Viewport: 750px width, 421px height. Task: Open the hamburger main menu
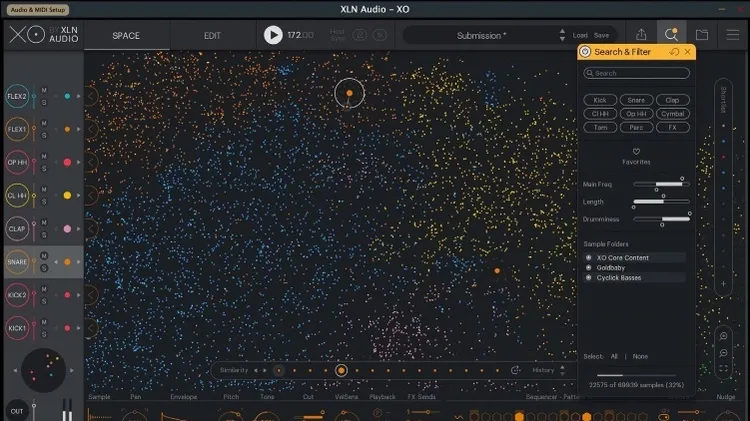coord(733,35)
